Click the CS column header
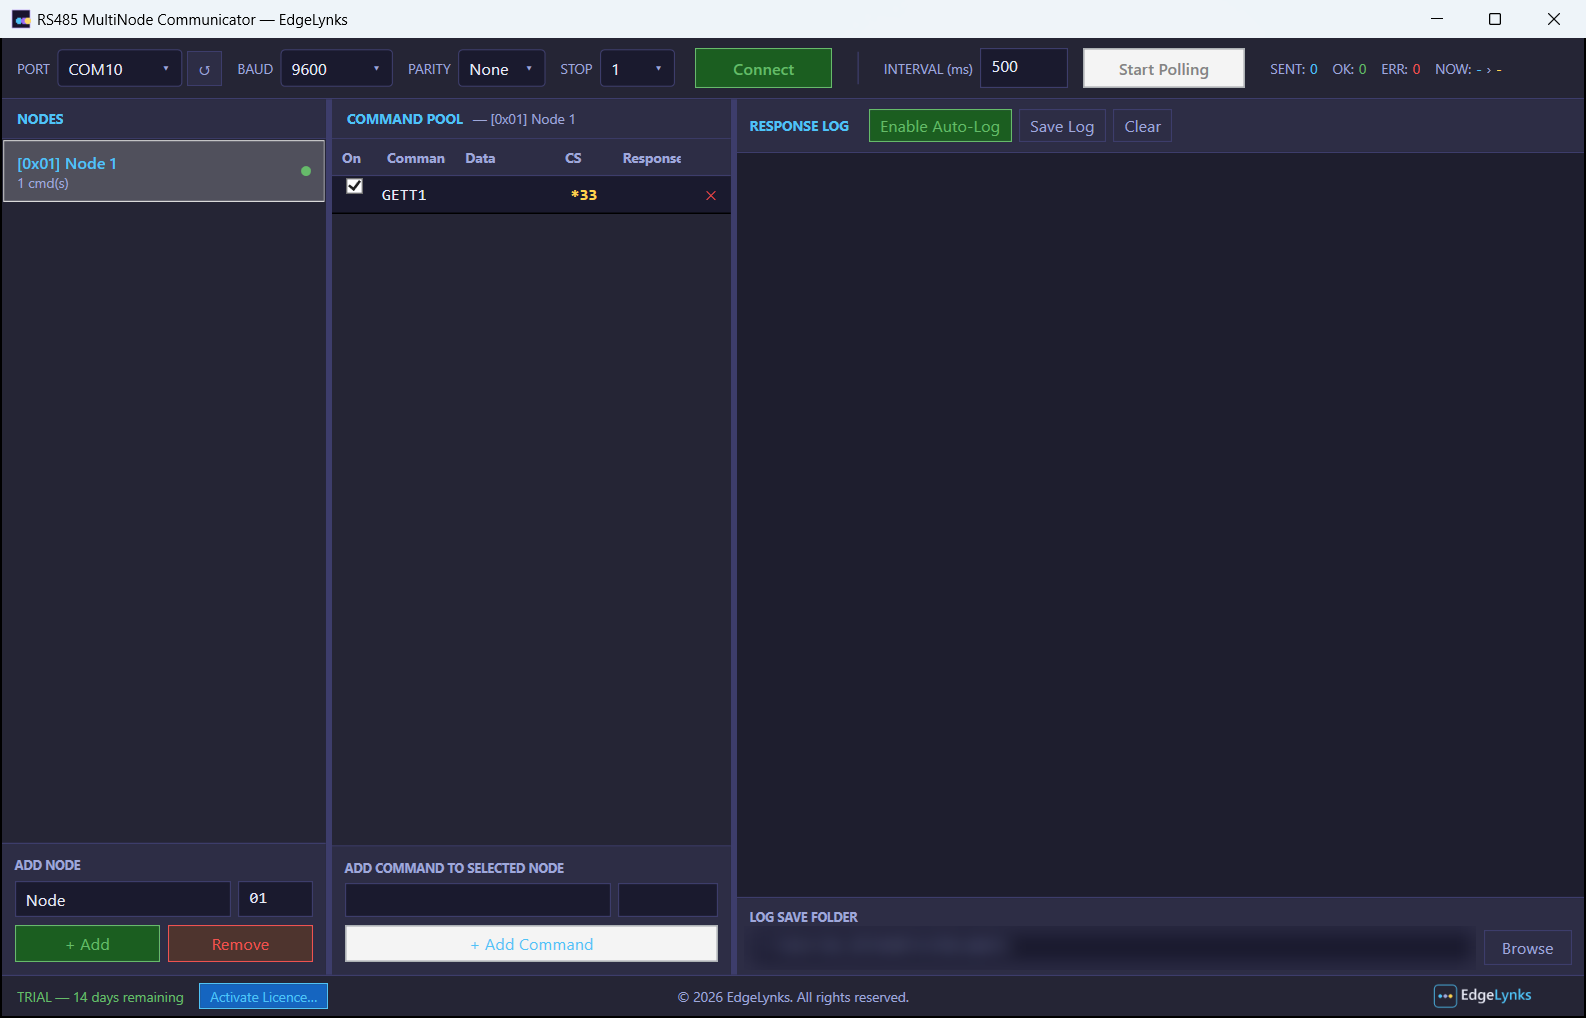 (x=573, y=158)
